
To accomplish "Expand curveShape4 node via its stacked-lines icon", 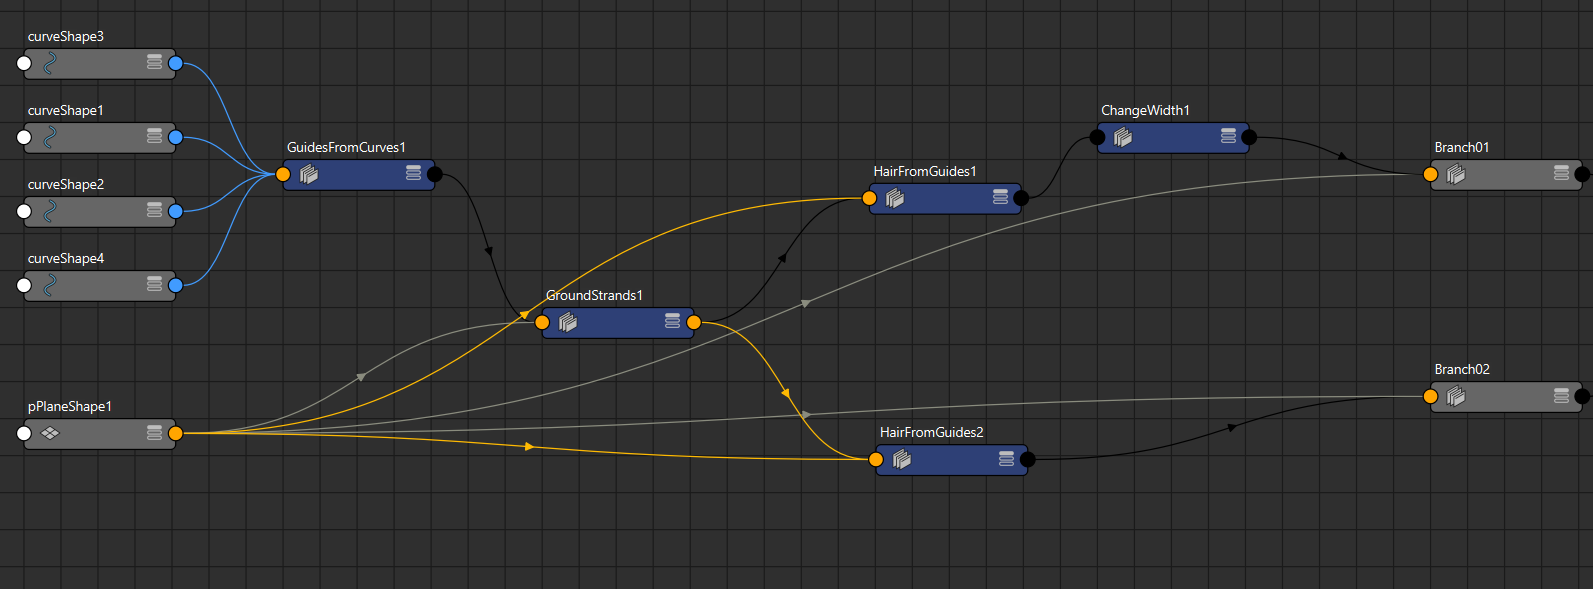I will (x=154, y=284).
